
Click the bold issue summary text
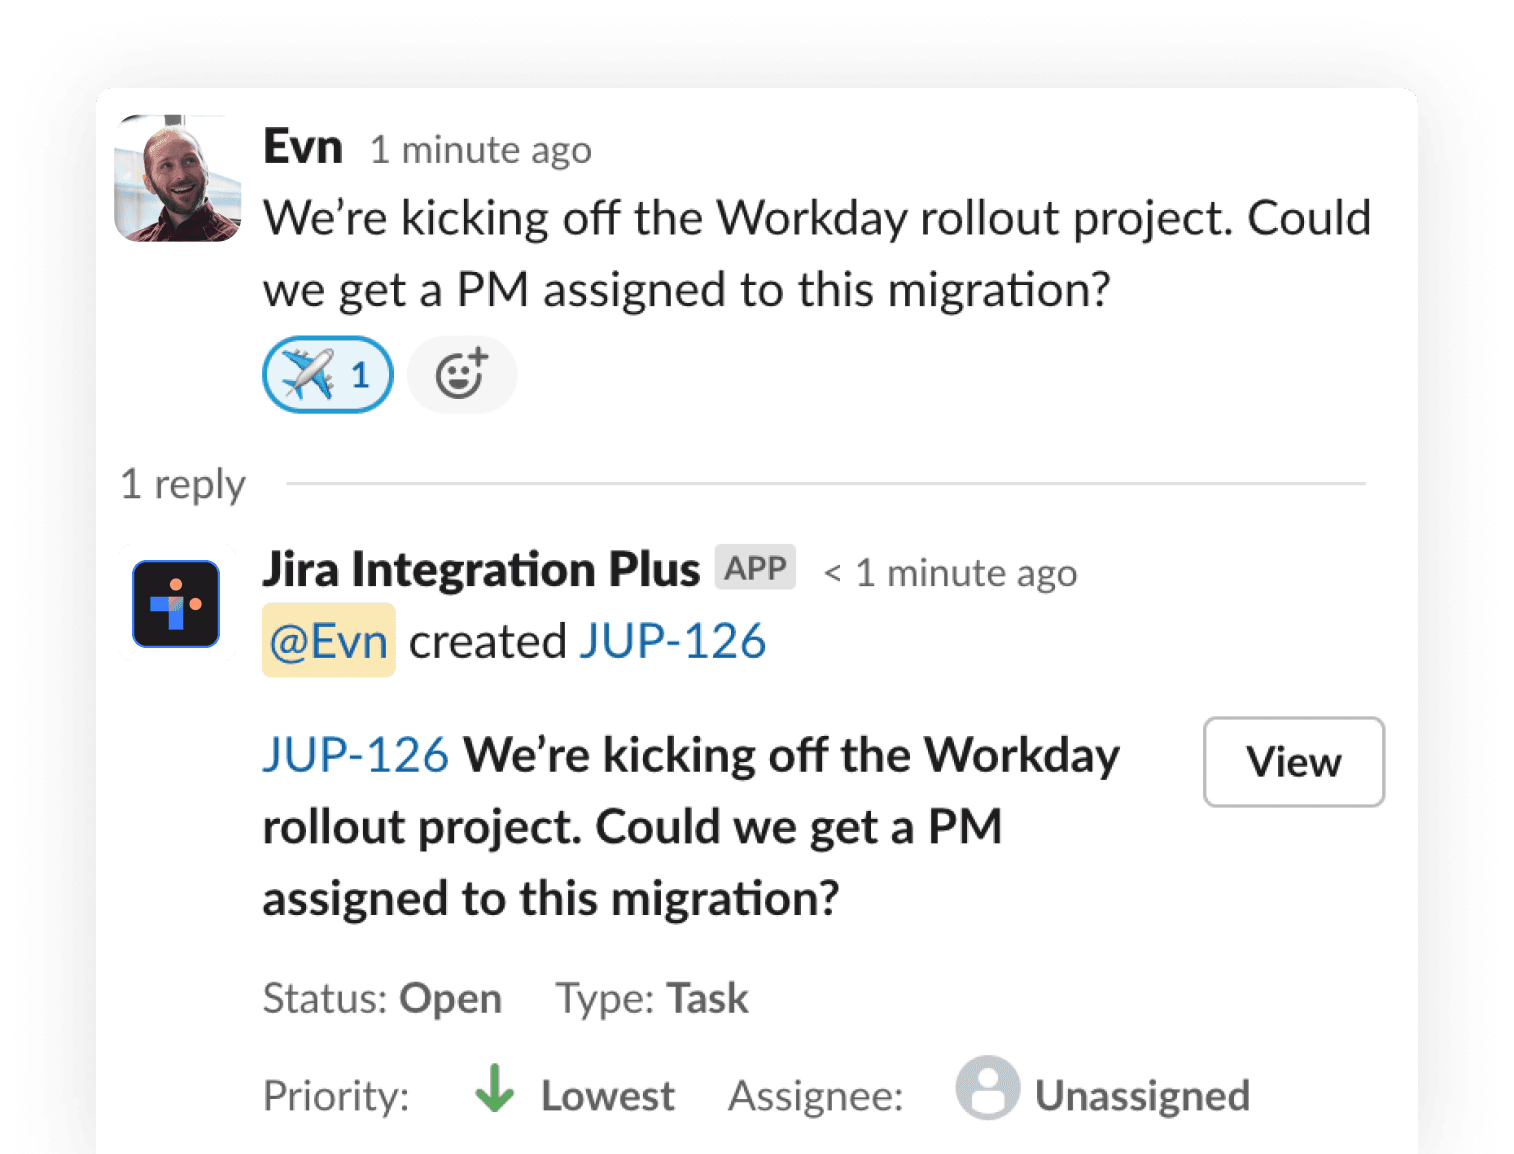coord(691,827)
